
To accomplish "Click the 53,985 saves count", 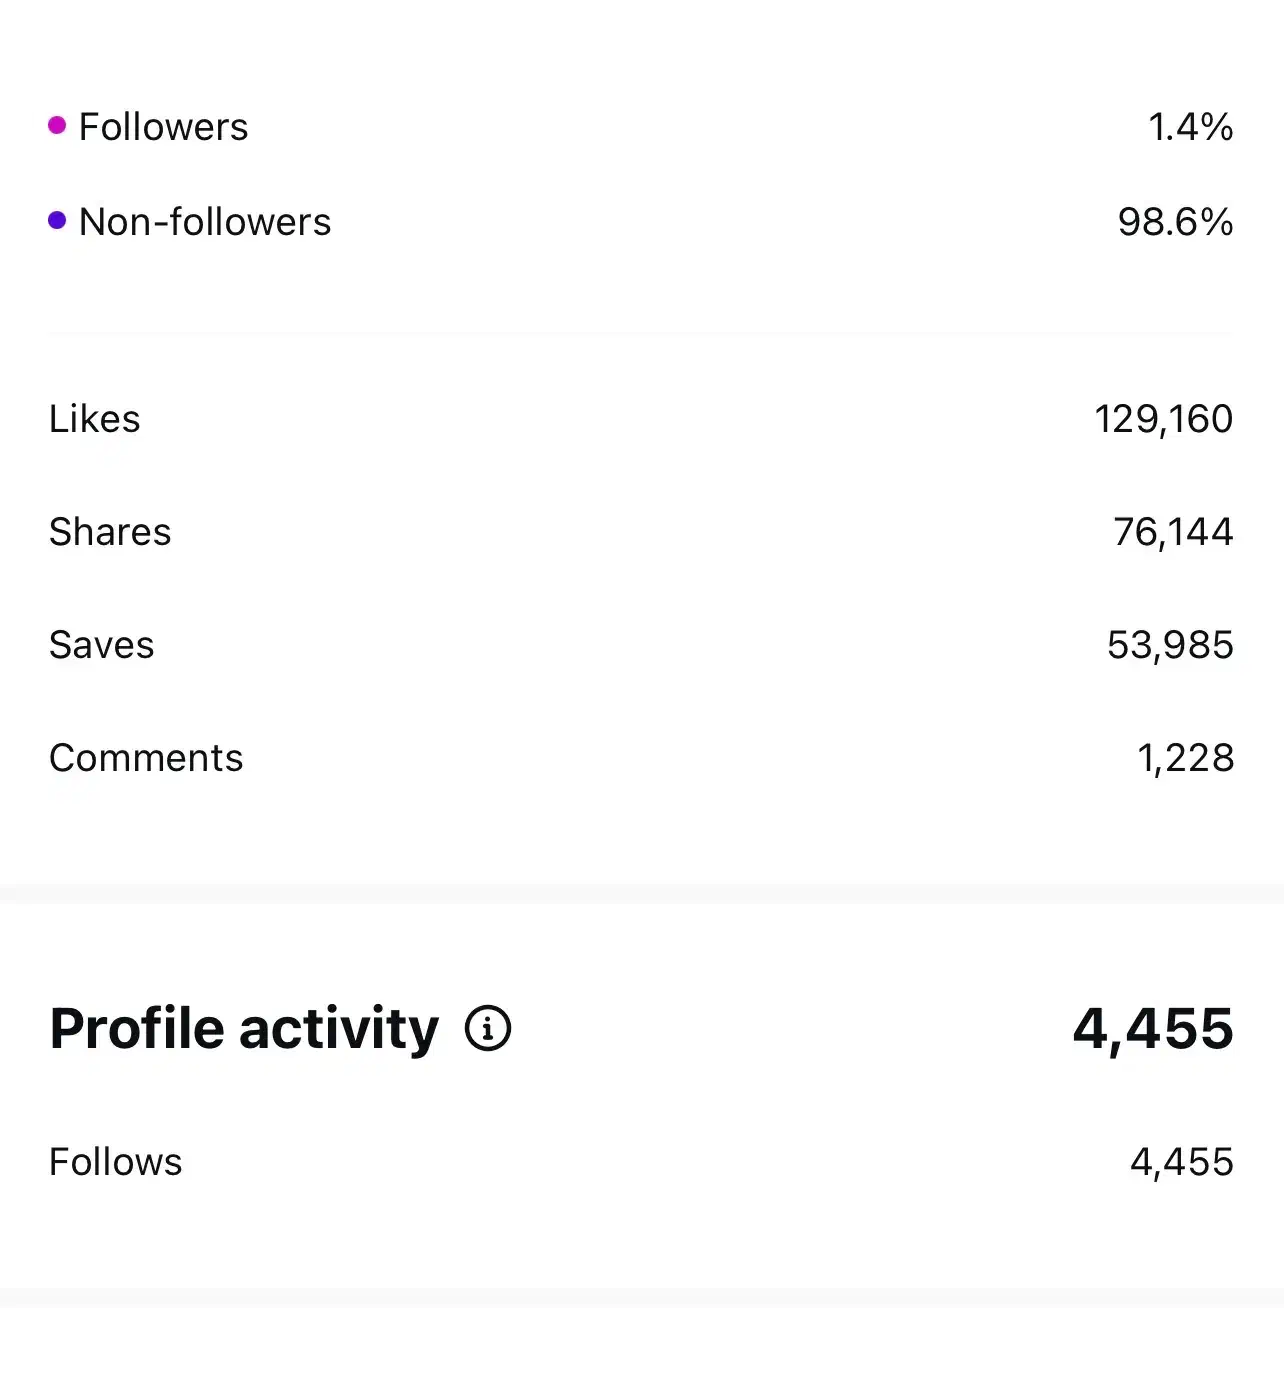I will [1170, 645].
